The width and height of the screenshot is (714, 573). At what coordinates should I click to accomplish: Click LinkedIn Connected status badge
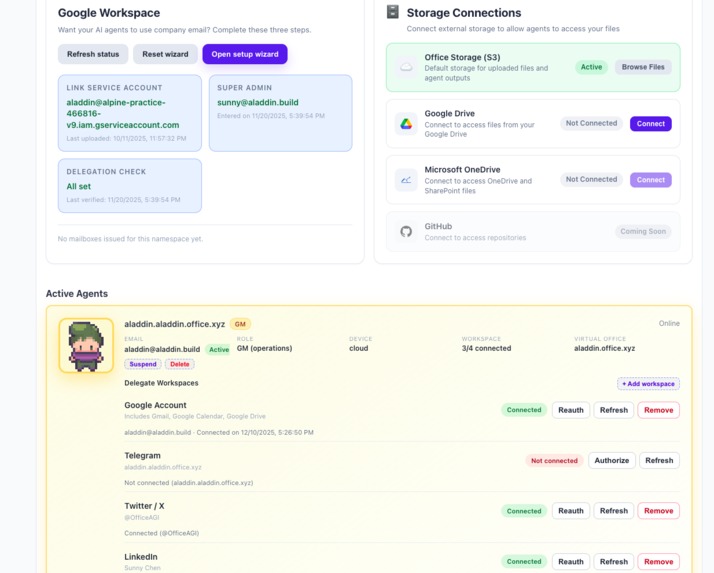[524, 562]
